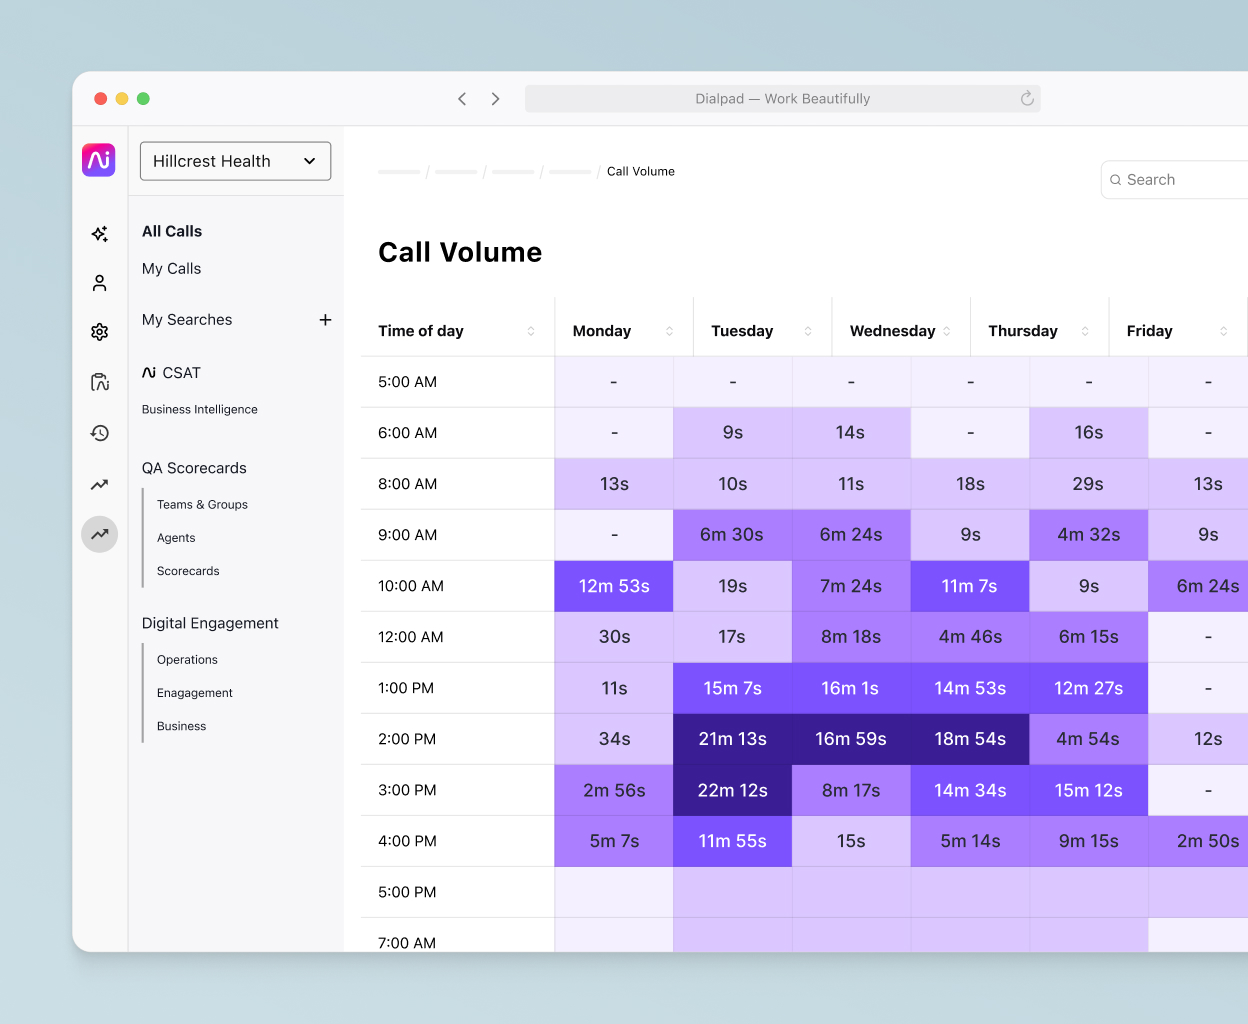Open the Hillcrest Health account dropdown

pos(235,161)
